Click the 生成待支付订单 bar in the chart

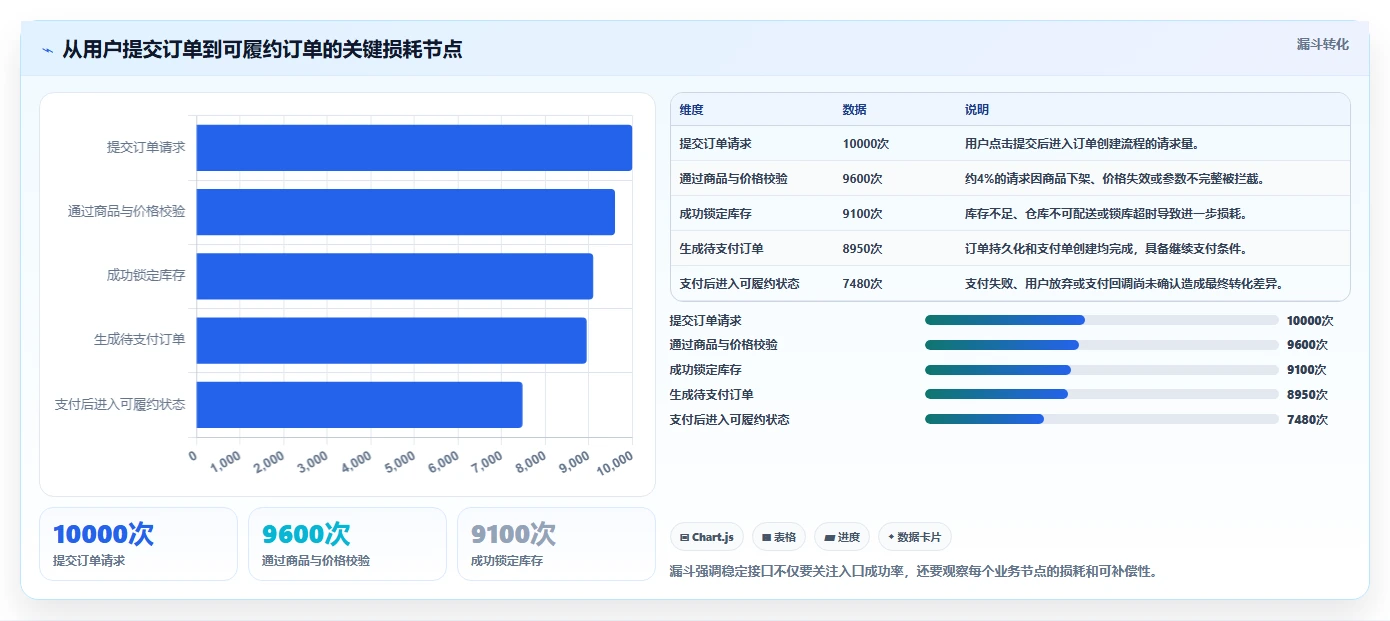tap(391, 340)
